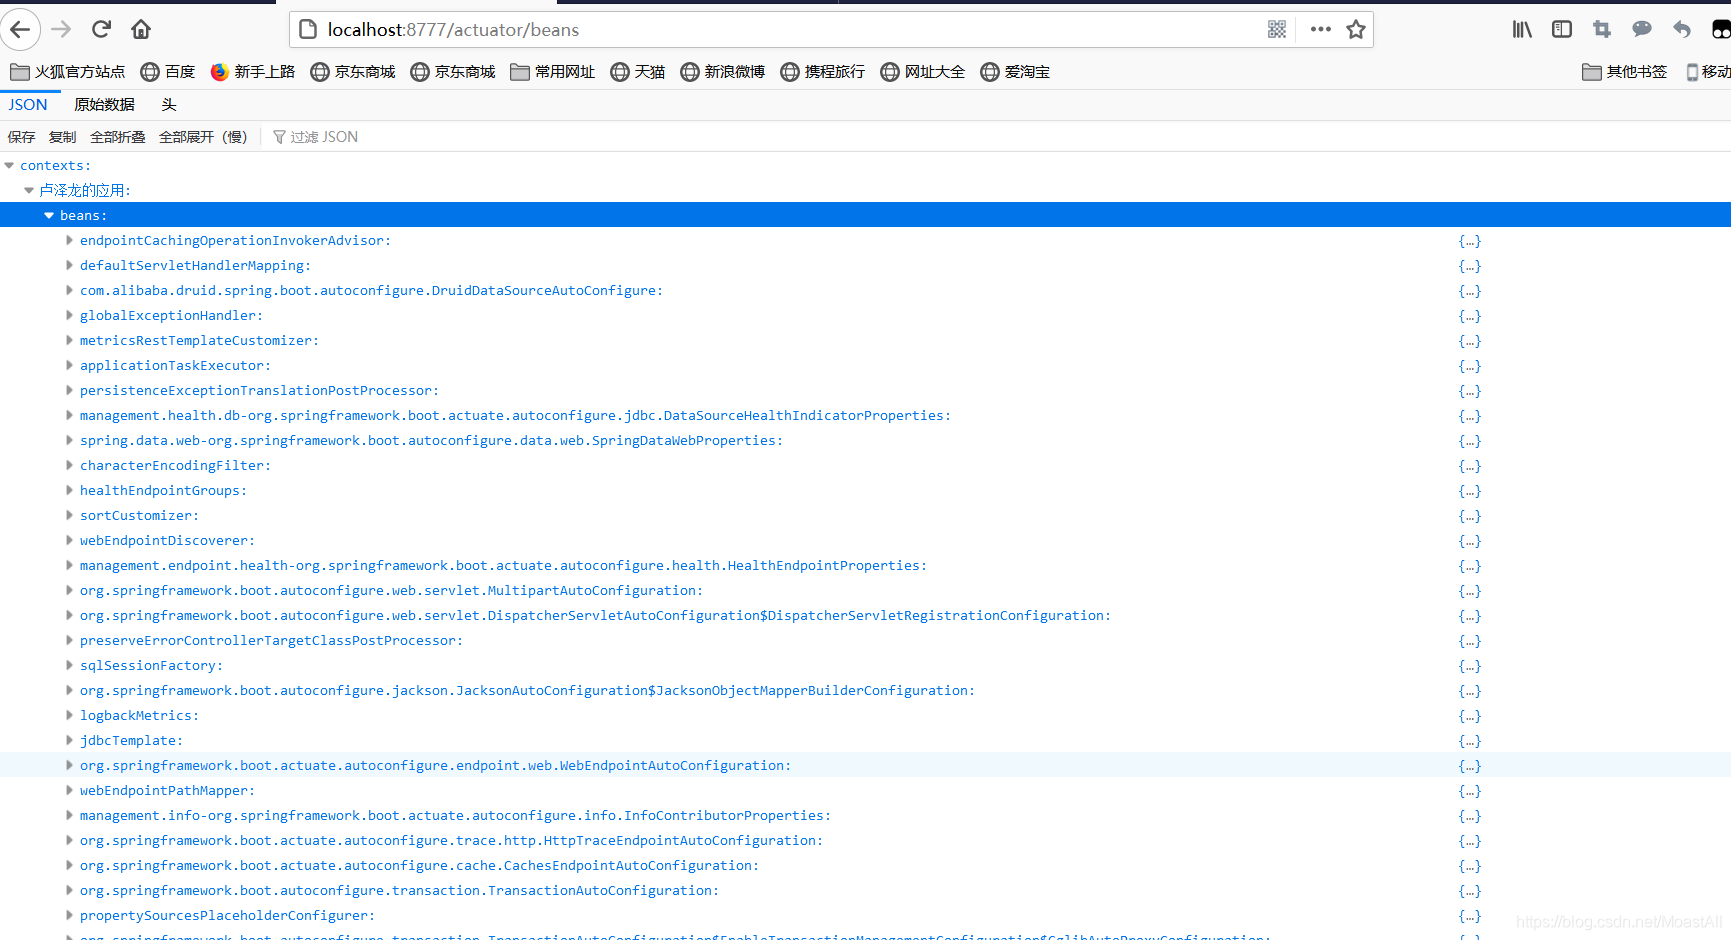
Task: Expand sqlSessionFactory node
Action: pyautogui.click(x=69, y=665)
